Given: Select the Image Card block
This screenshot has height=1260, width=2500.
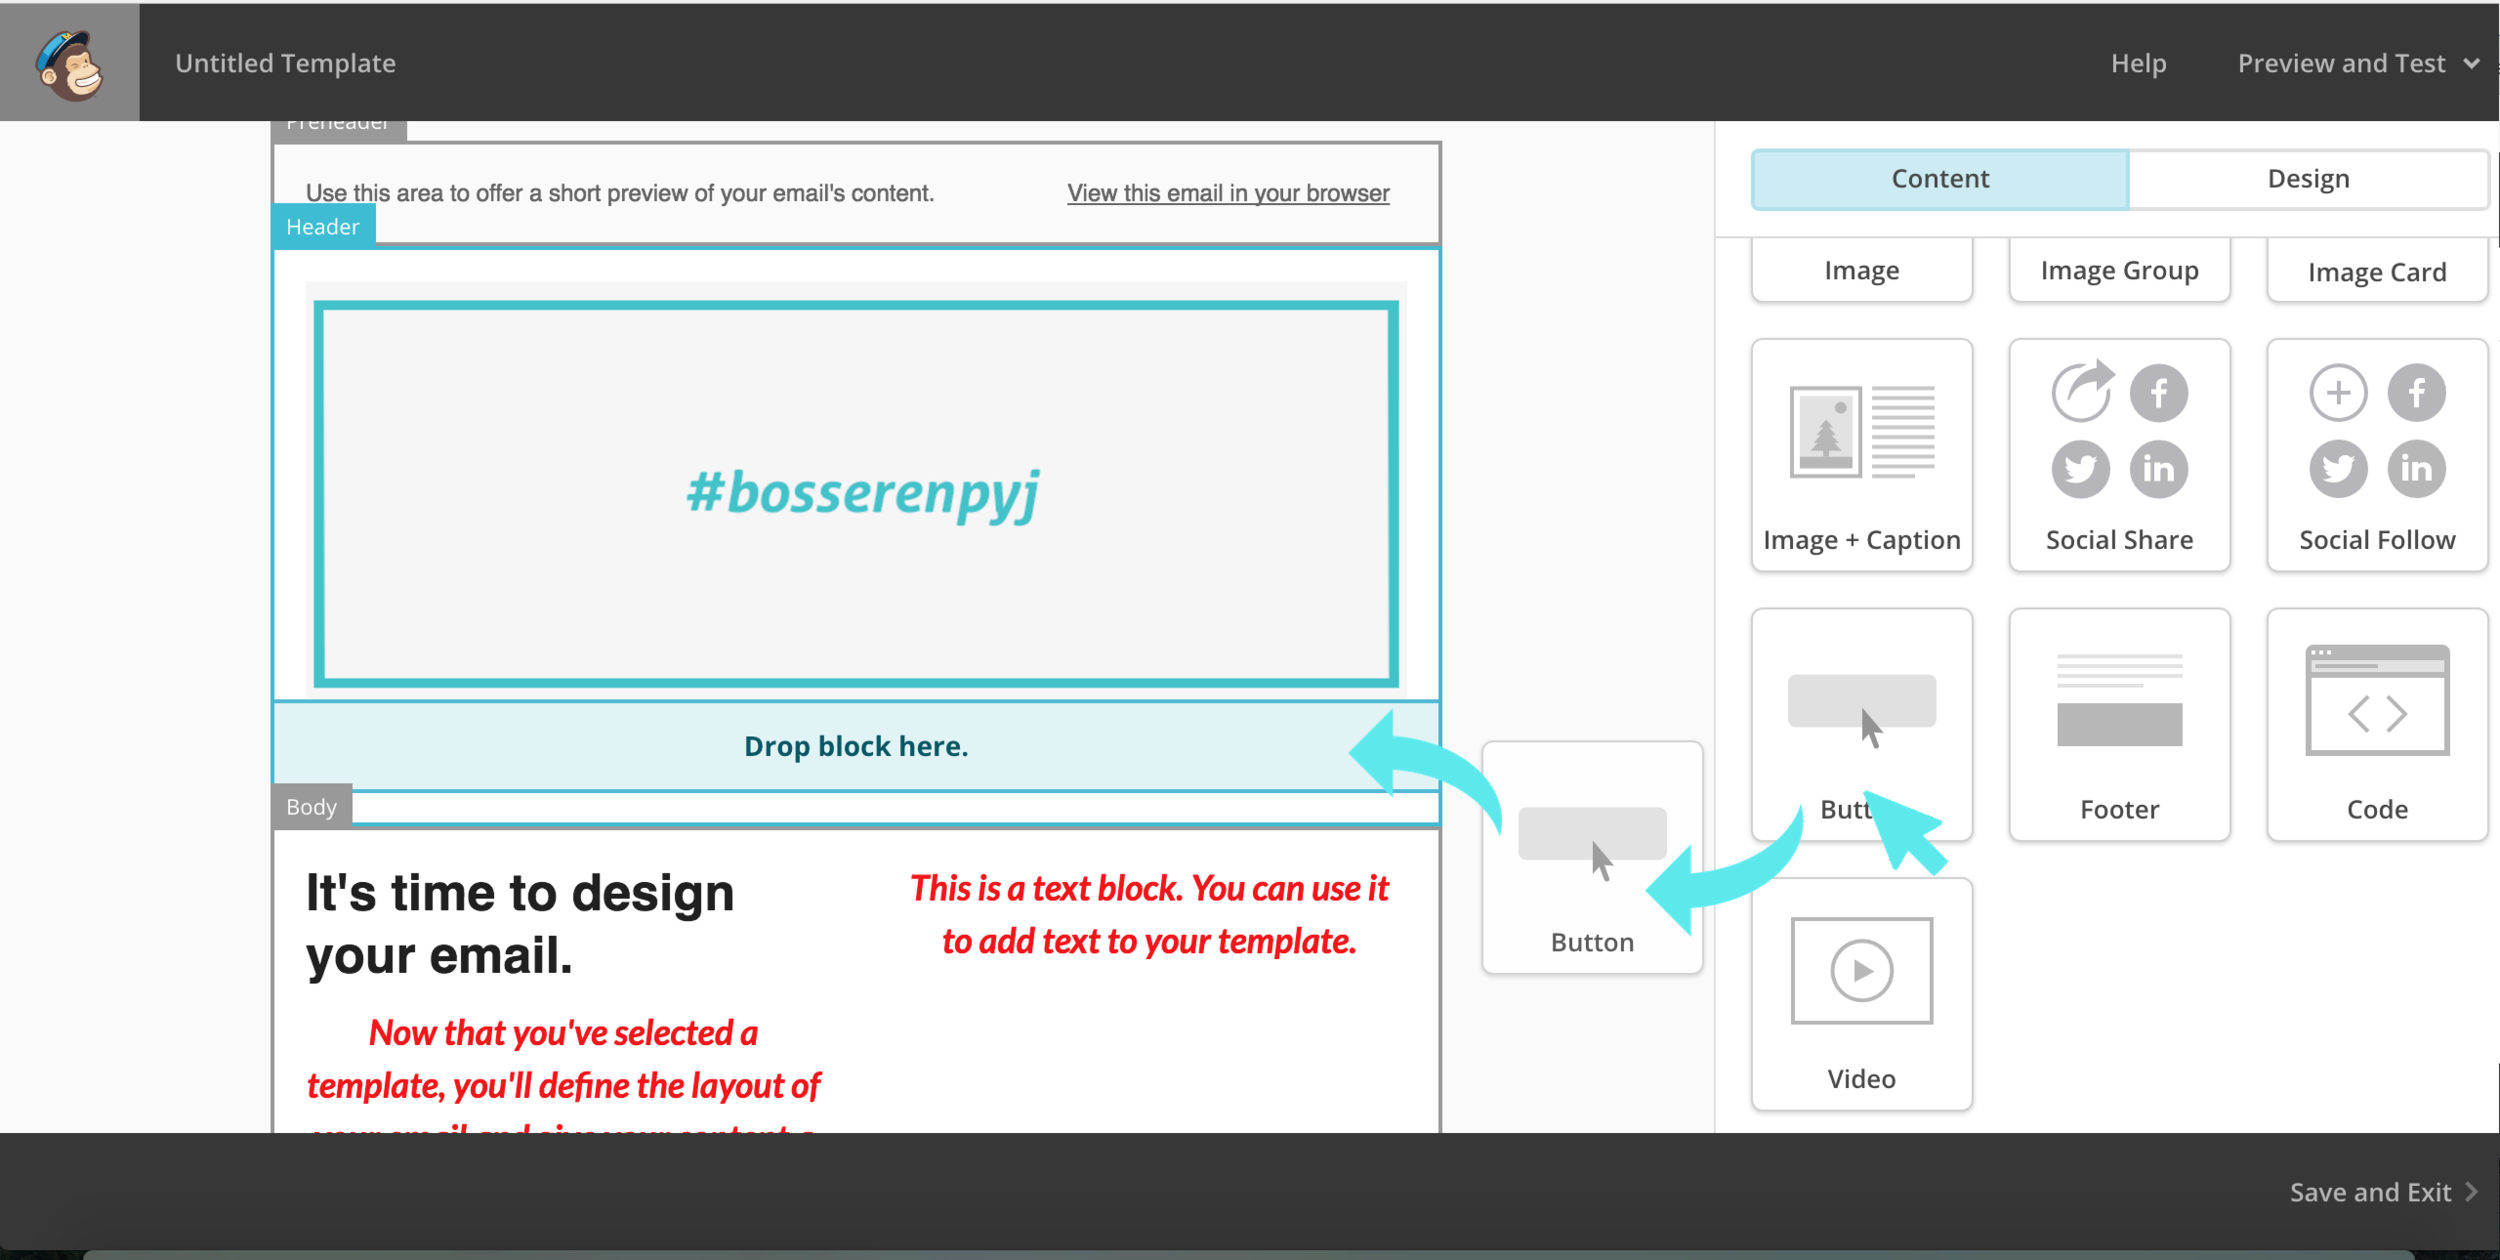Looking at the screenshot, I should point(2377,271).
